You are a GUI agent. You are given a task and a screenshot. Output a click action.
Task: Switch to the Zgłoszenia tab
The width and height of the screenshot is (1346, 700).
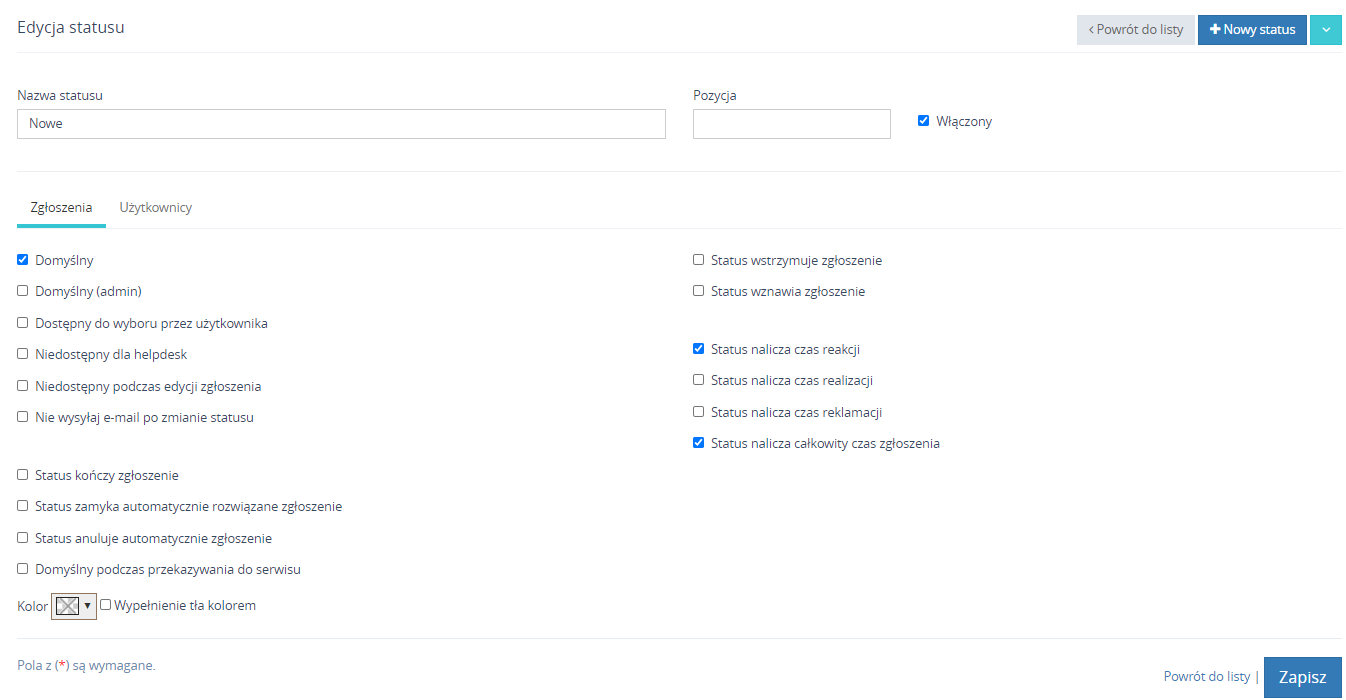(x=62, y=208)
